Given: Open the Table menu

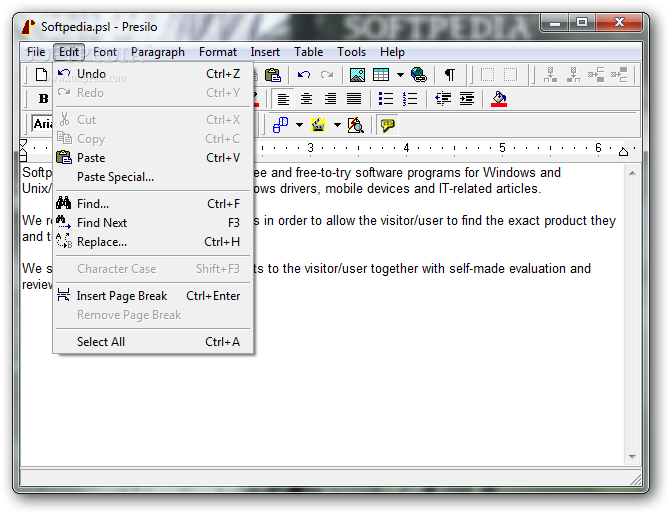Looking at the screenshot, I should tap(308, 52).
